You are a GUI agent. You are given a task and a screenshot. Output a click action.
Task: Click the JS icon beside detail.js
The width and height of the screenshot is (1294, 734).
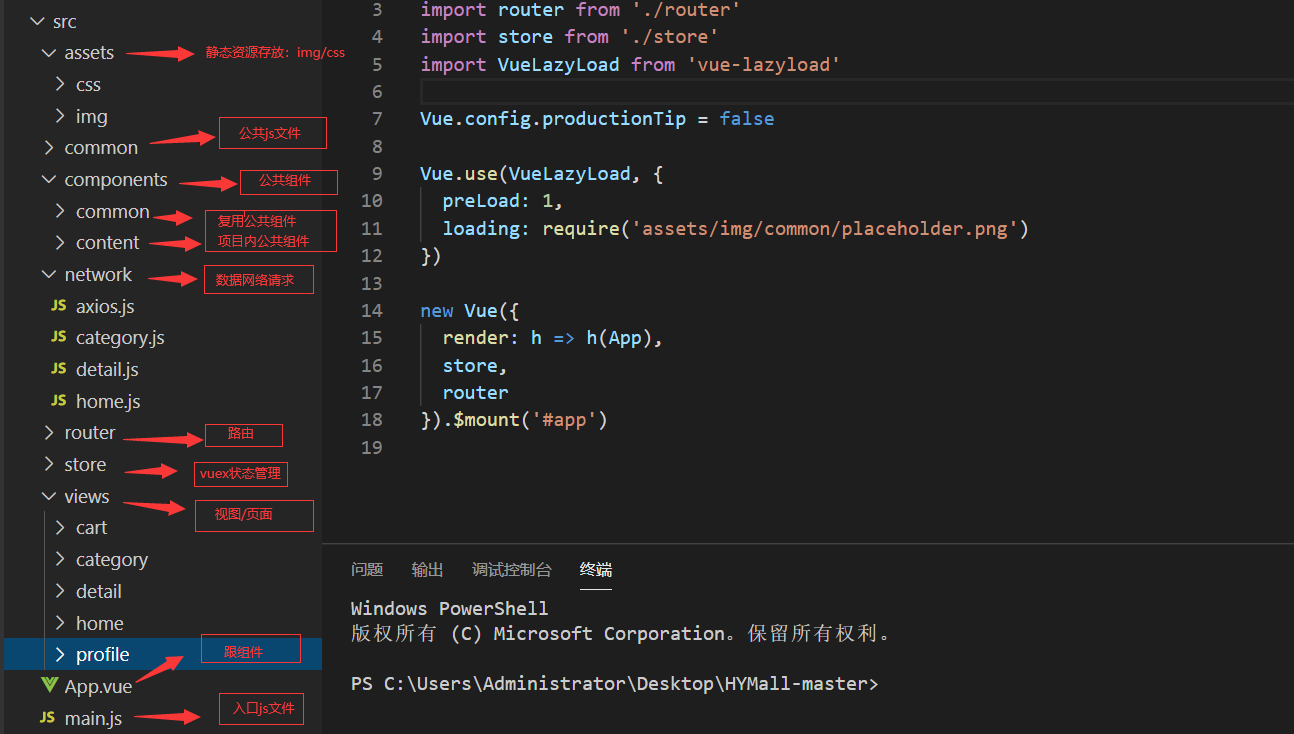(x=59, y=370)
